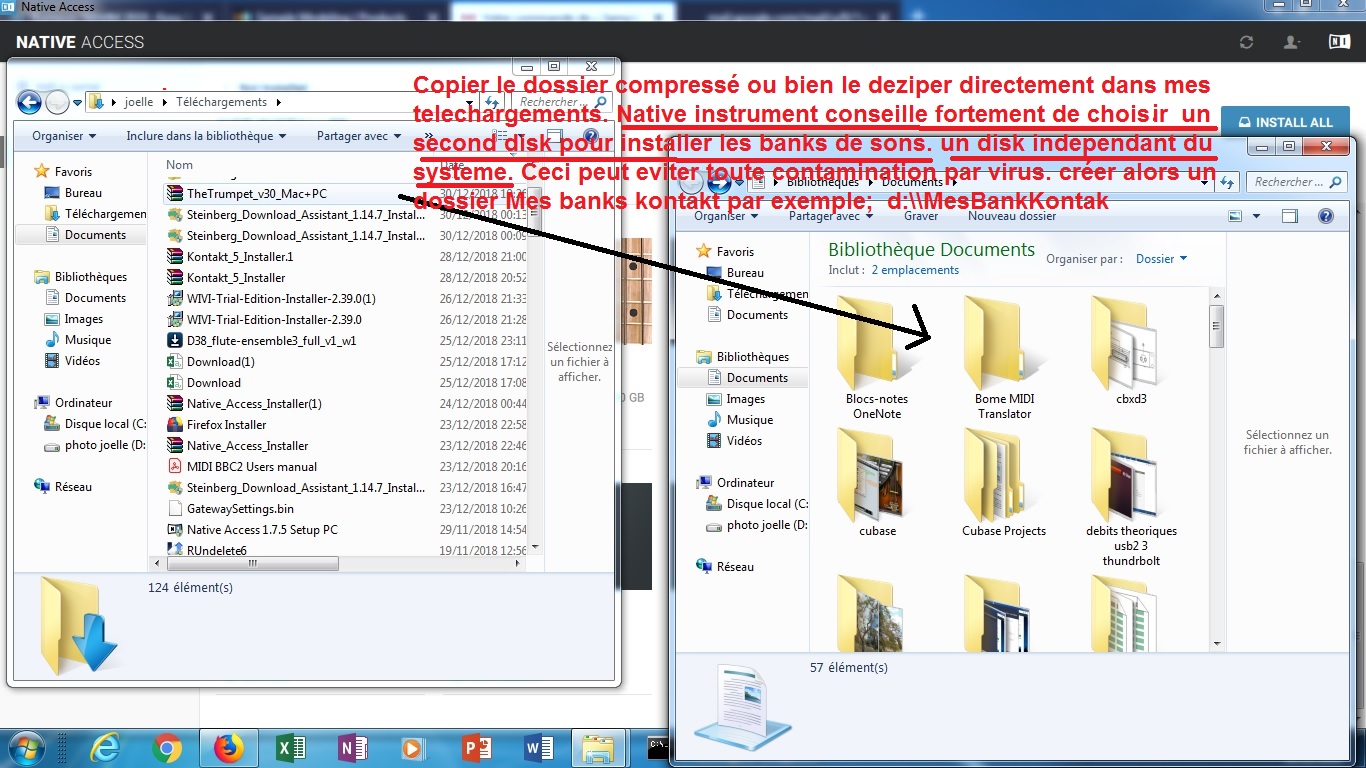1366x768 pixels.
Task: Click the INSTALL ALL button in Native Access
Action: click(1285, 122)
